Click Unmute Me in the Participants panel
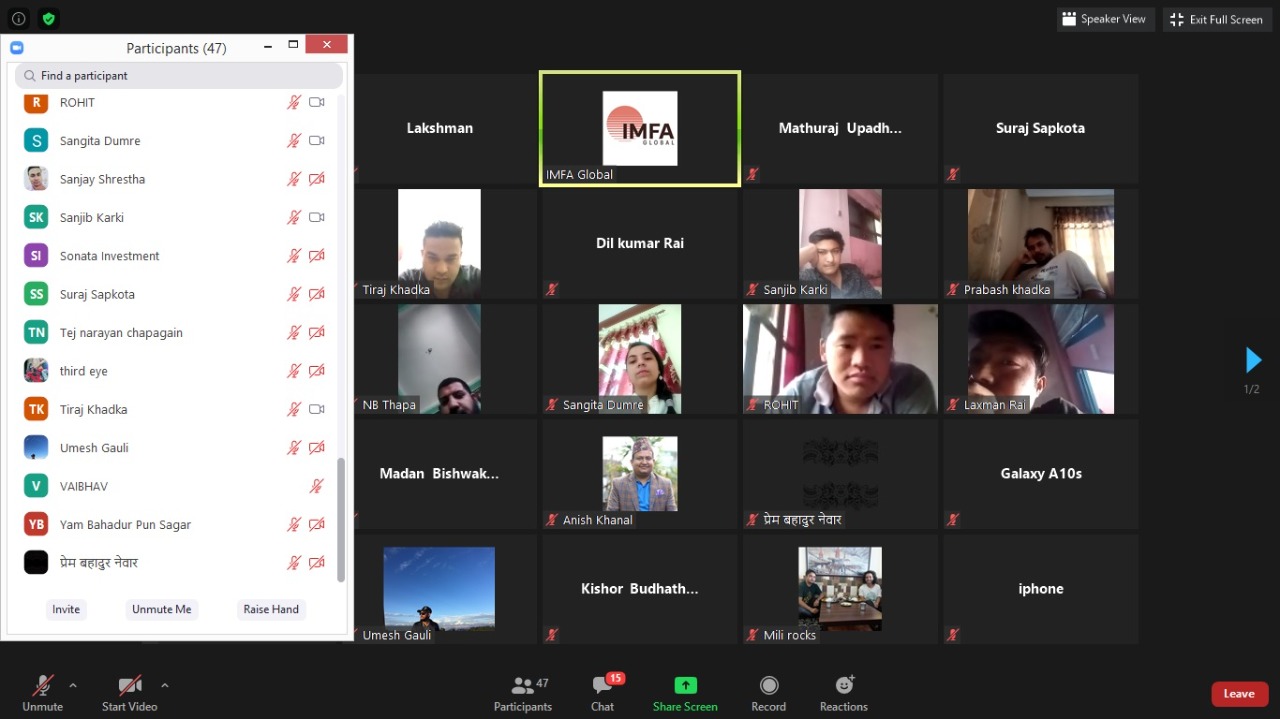 tap(161, 609)
